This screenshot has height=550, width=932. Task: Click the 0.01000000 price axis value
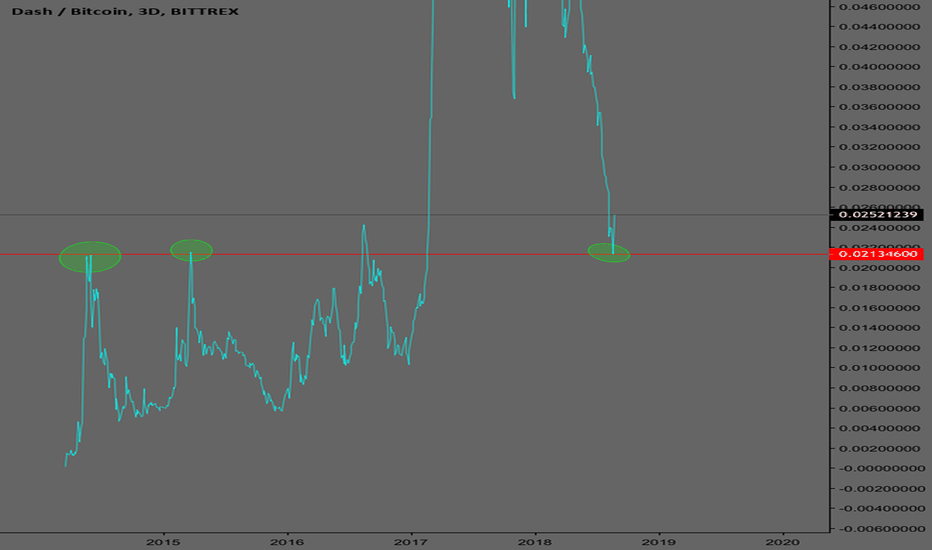[x=879, y=368]
